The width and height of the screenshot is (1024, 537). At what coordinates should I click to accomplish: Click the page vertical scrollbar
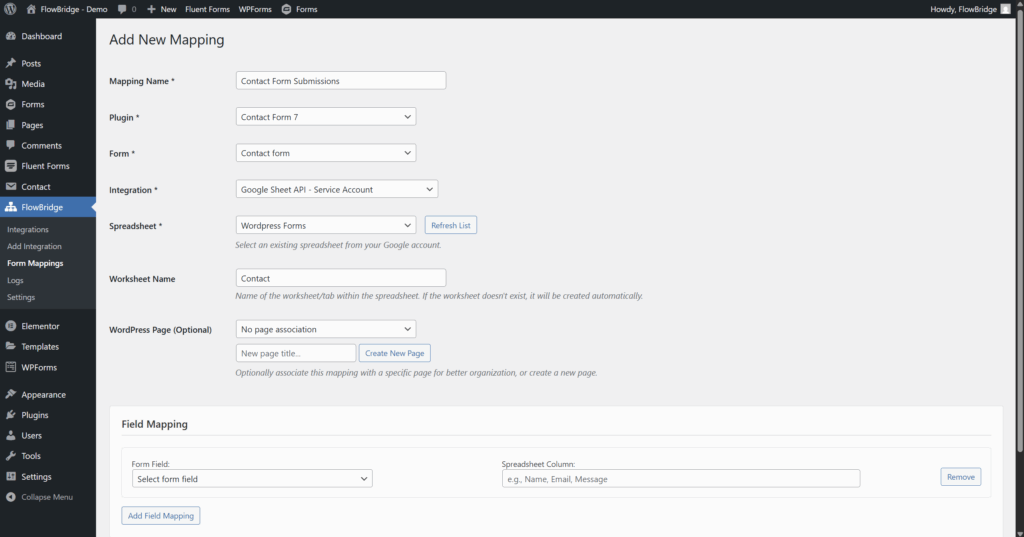[1019, 229]
